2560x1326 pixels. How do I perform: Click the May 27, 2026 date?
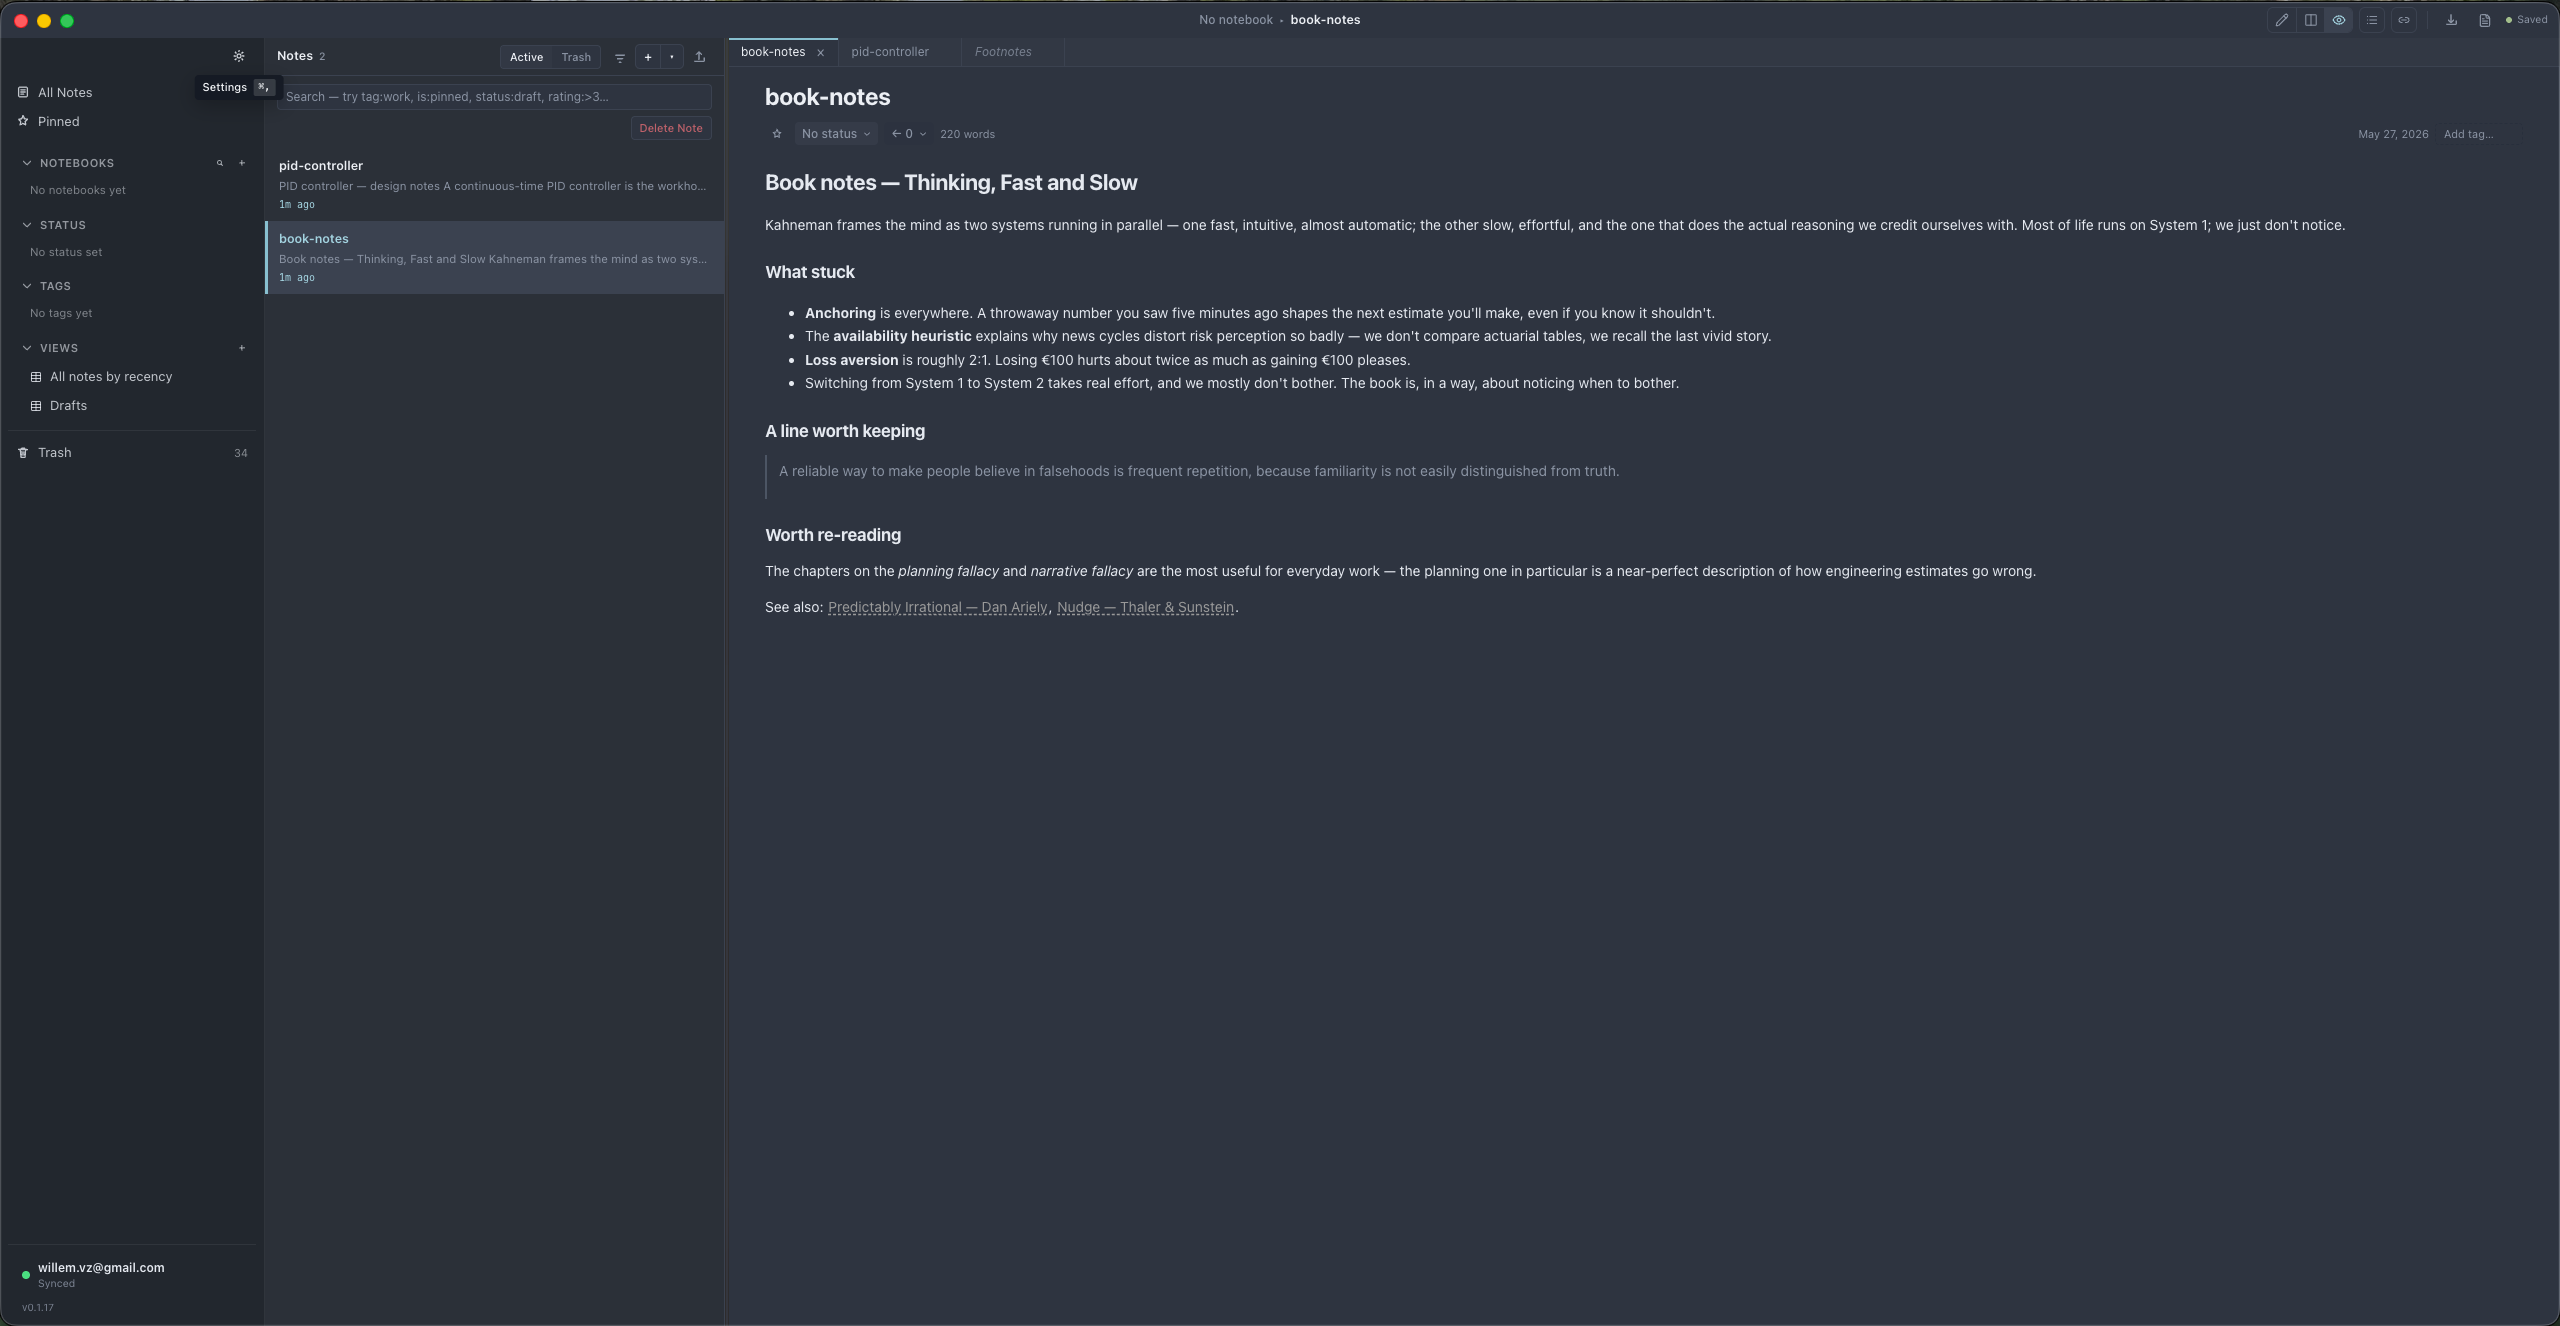[2393, 134]
